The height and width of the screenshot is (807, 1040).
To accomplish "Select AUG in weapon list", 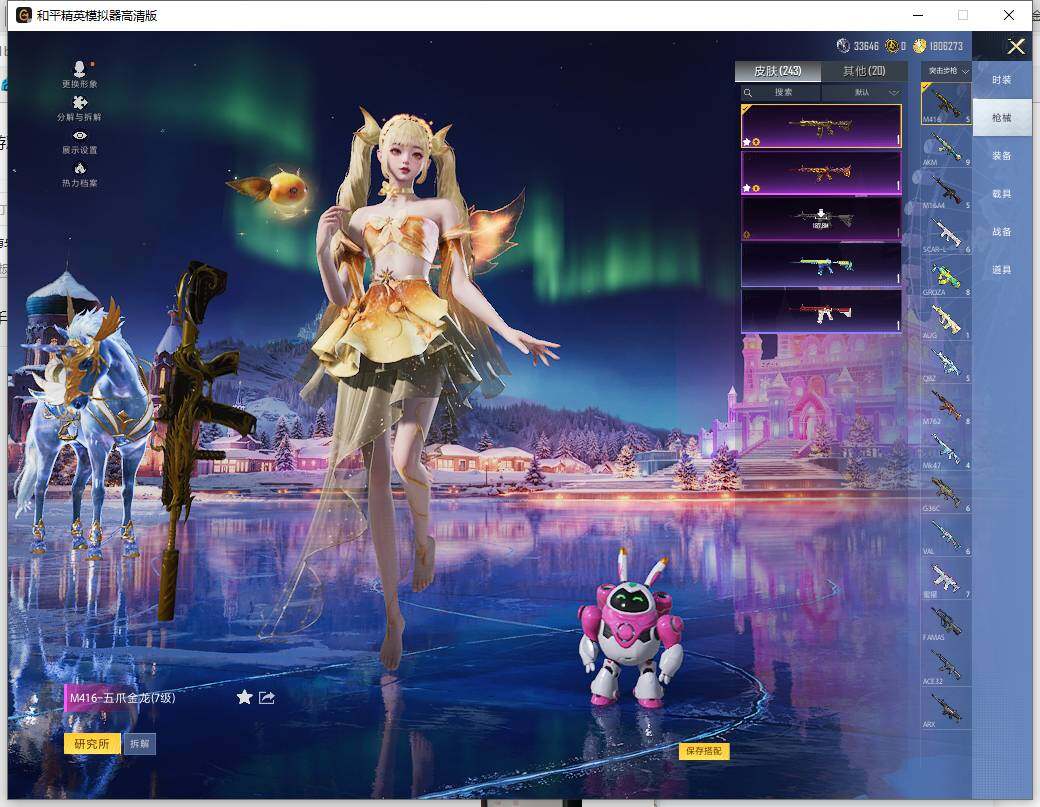I will (946, 320).
